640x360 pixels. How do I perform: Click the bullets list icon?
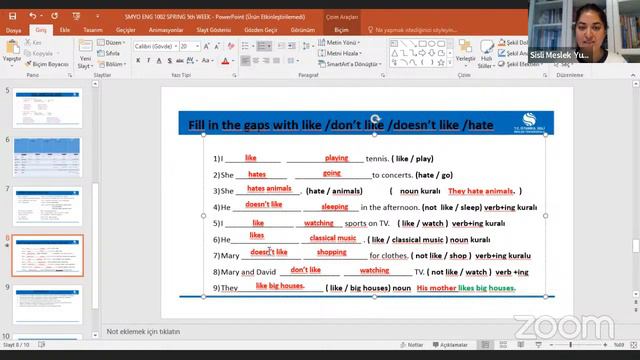[x=246, y=46]
